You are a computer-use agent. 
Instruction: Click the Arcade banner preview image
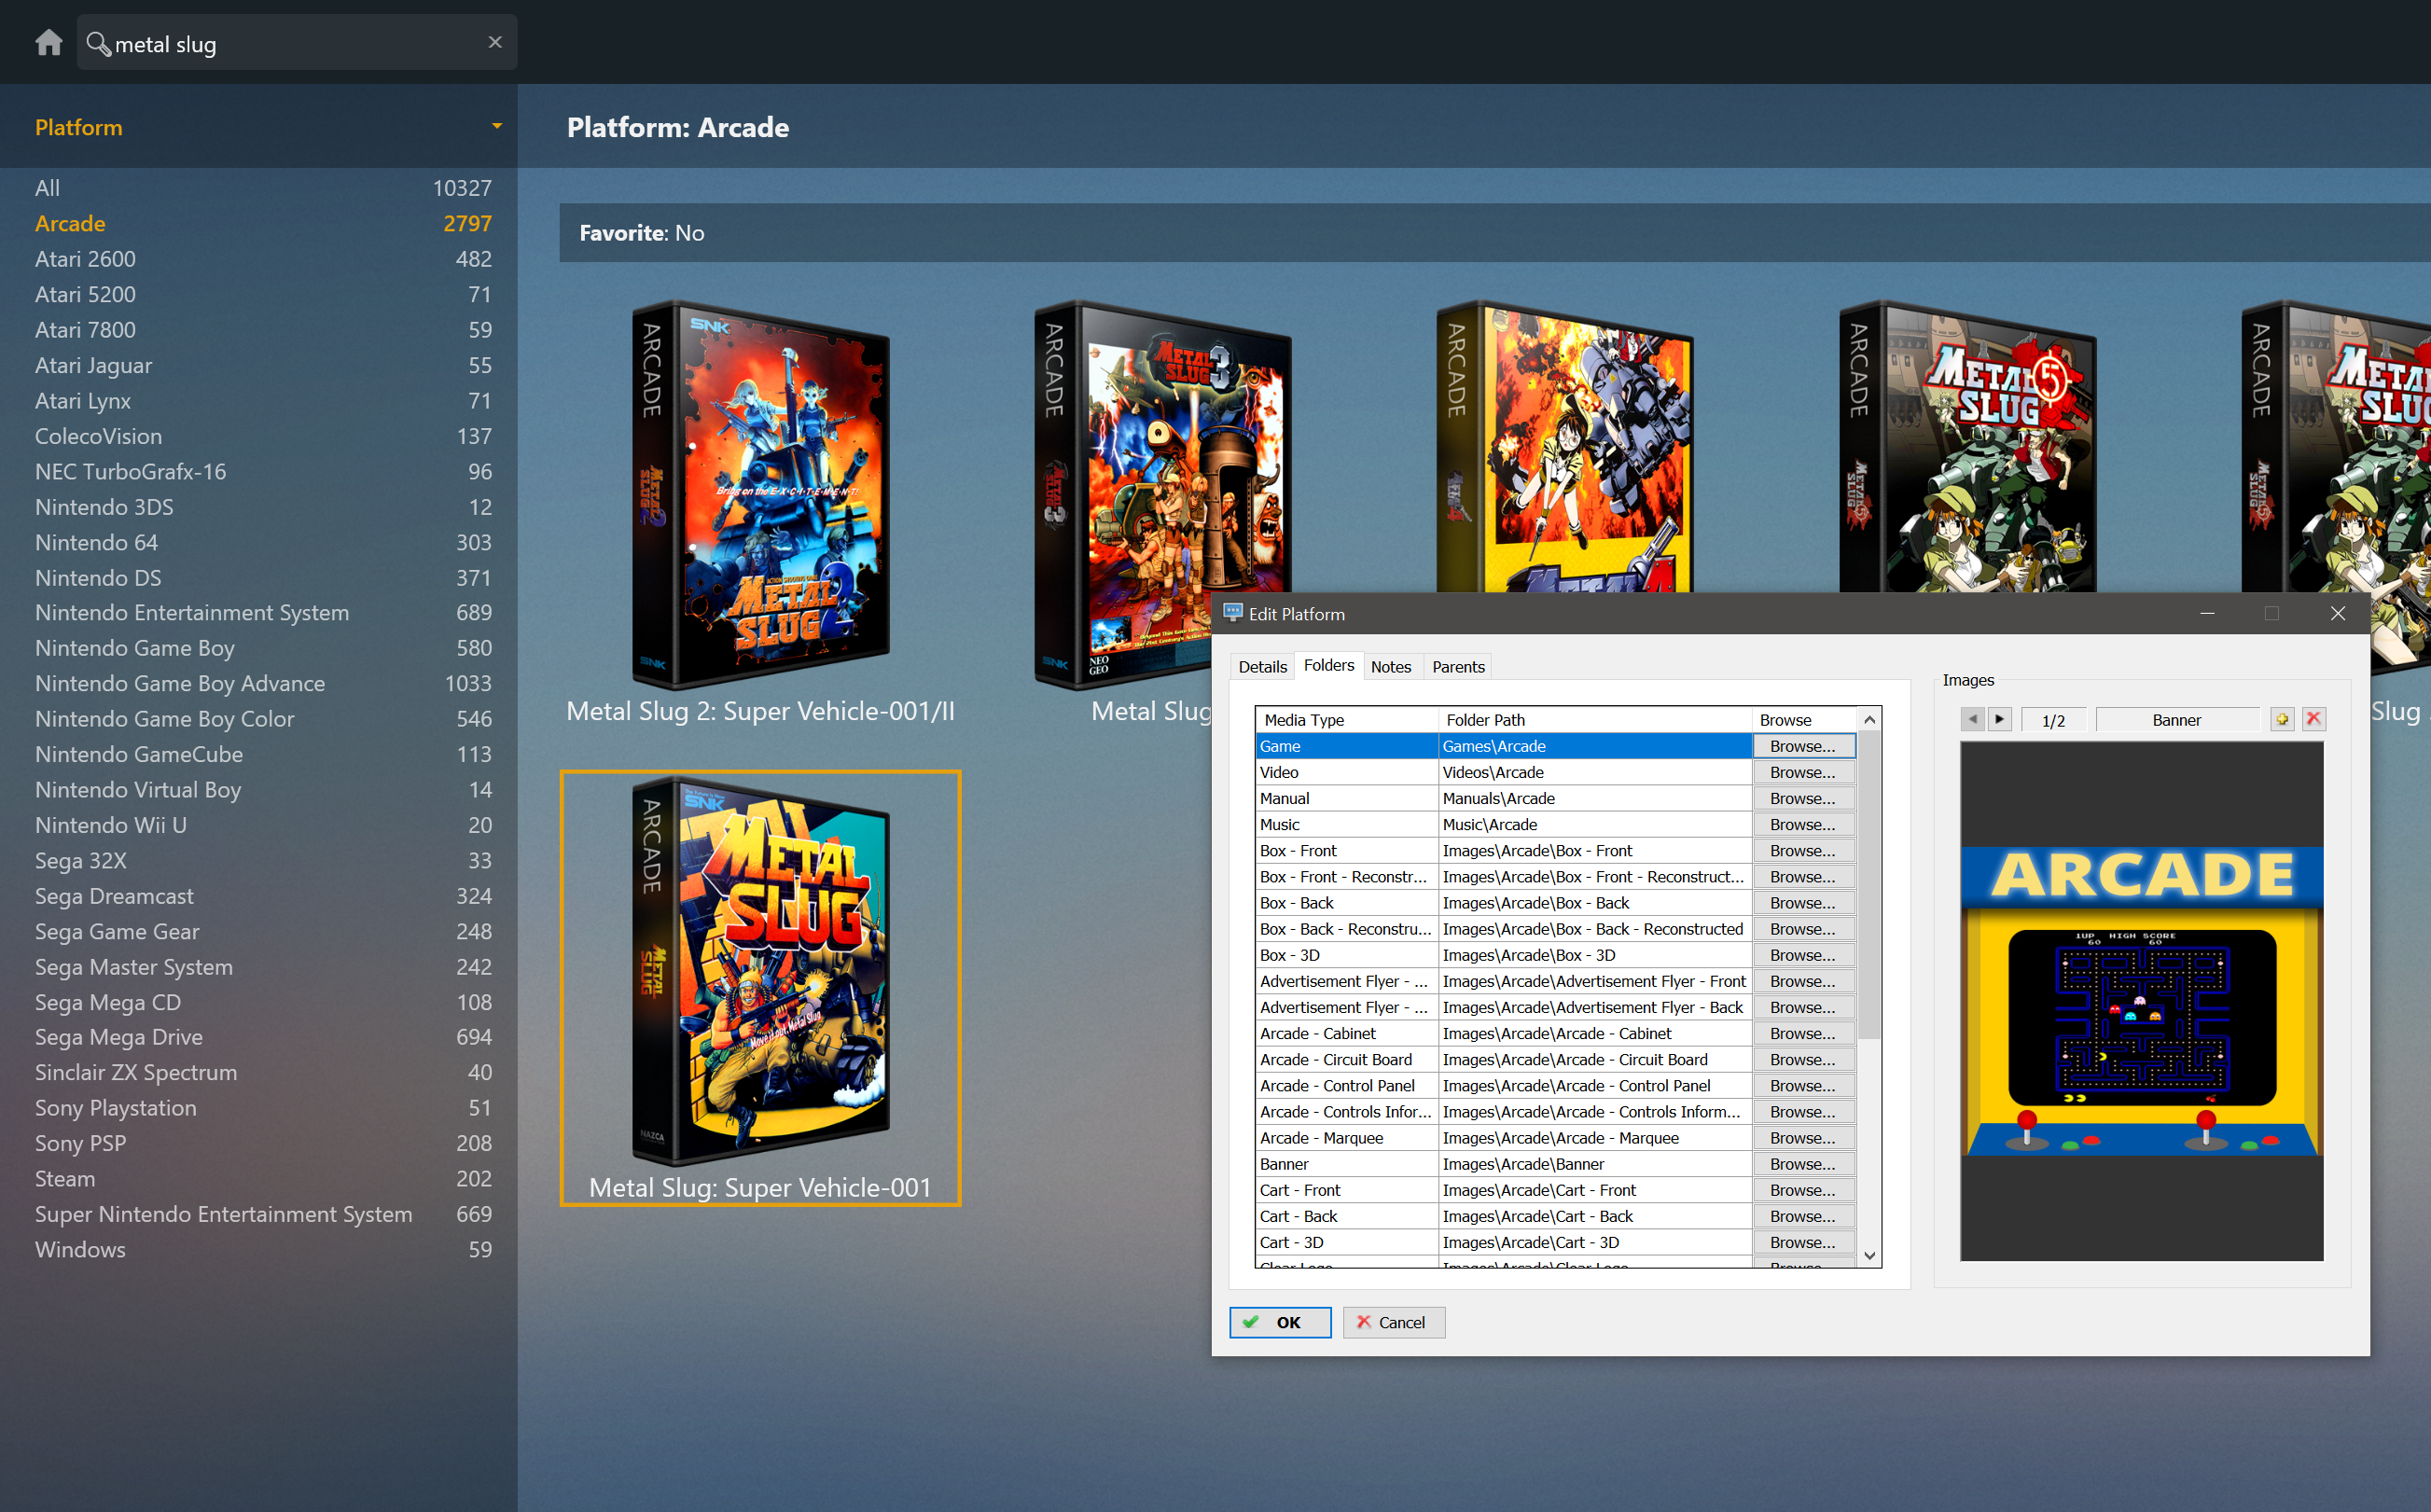click(x=2142, y=1001)
